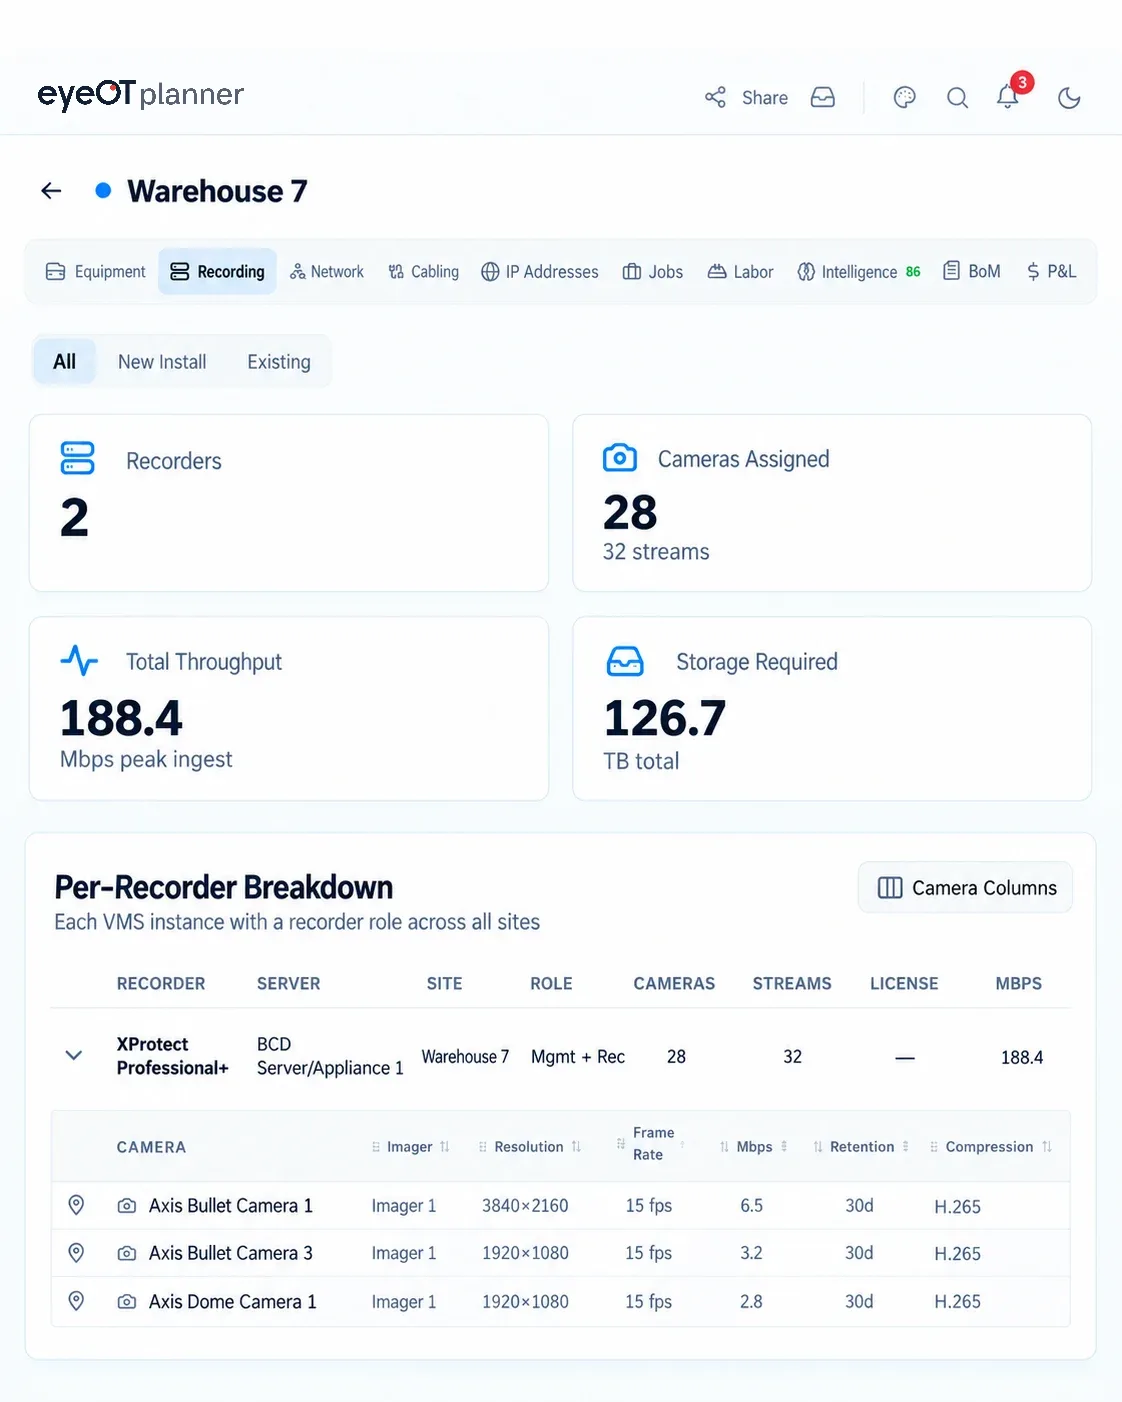
Task: Go to IP Addresses tab
Action: coord(540,272)
